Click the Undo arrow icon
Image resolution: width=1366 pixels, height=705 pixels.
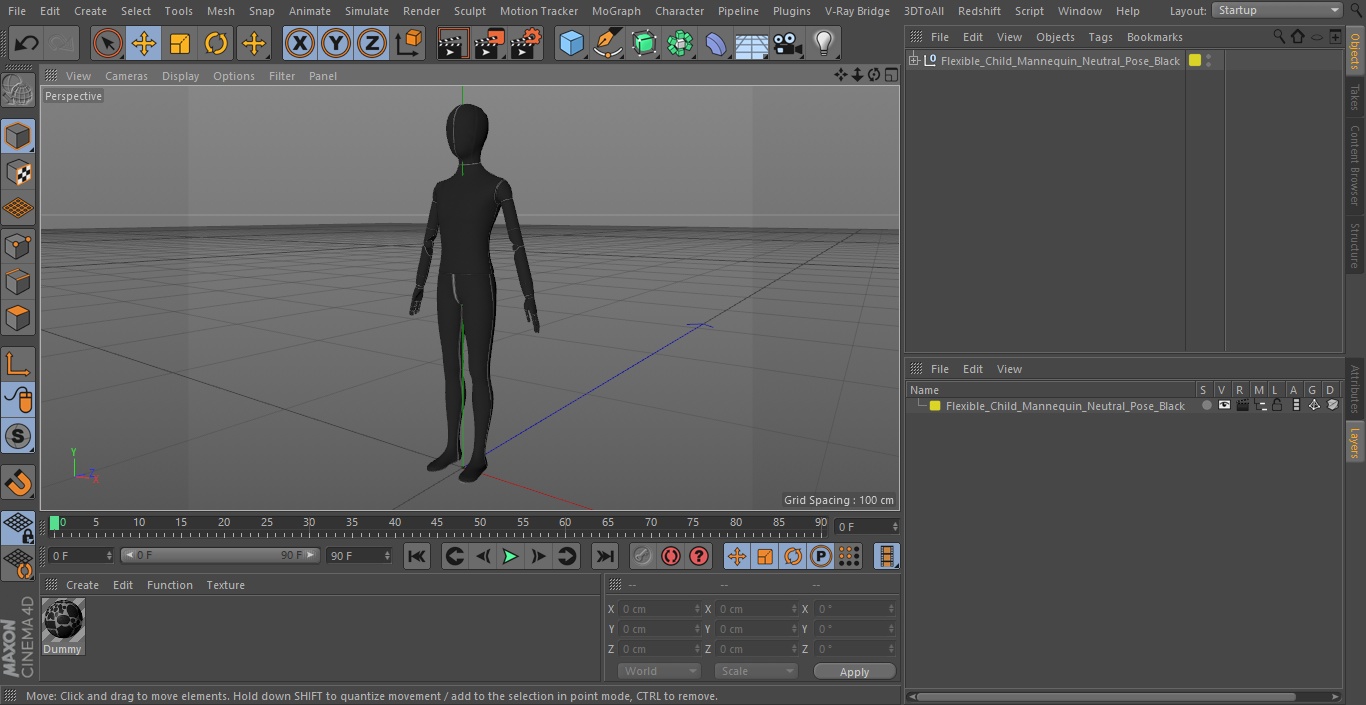click(x=26, y=43)
